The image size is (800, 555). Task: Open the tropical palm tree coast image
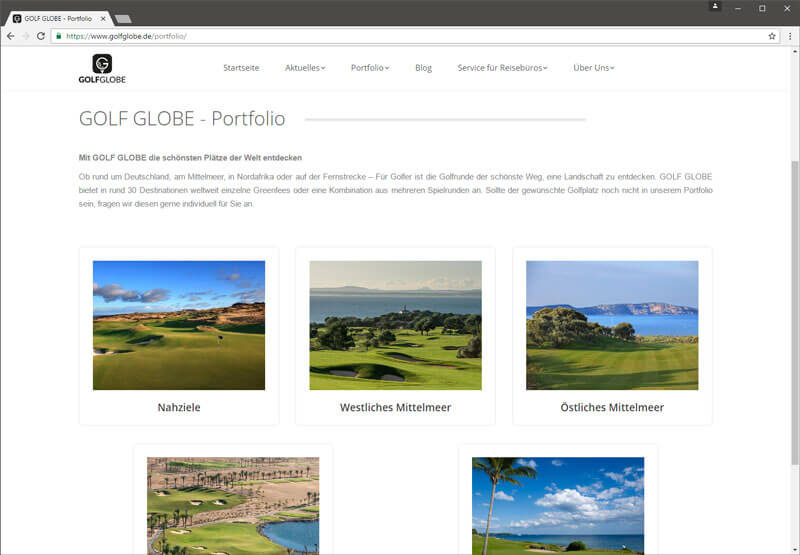point(558,506)
